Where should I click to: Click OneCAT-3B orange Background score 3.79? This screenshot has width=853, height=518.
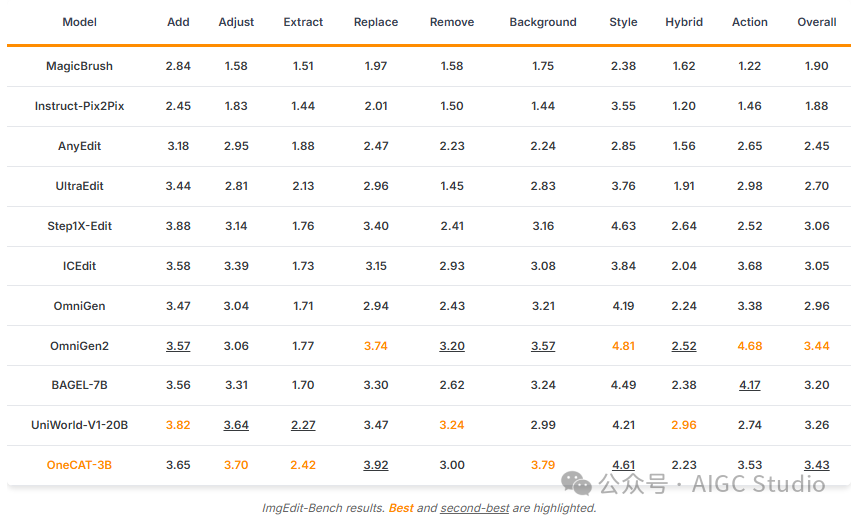[543, 465]
